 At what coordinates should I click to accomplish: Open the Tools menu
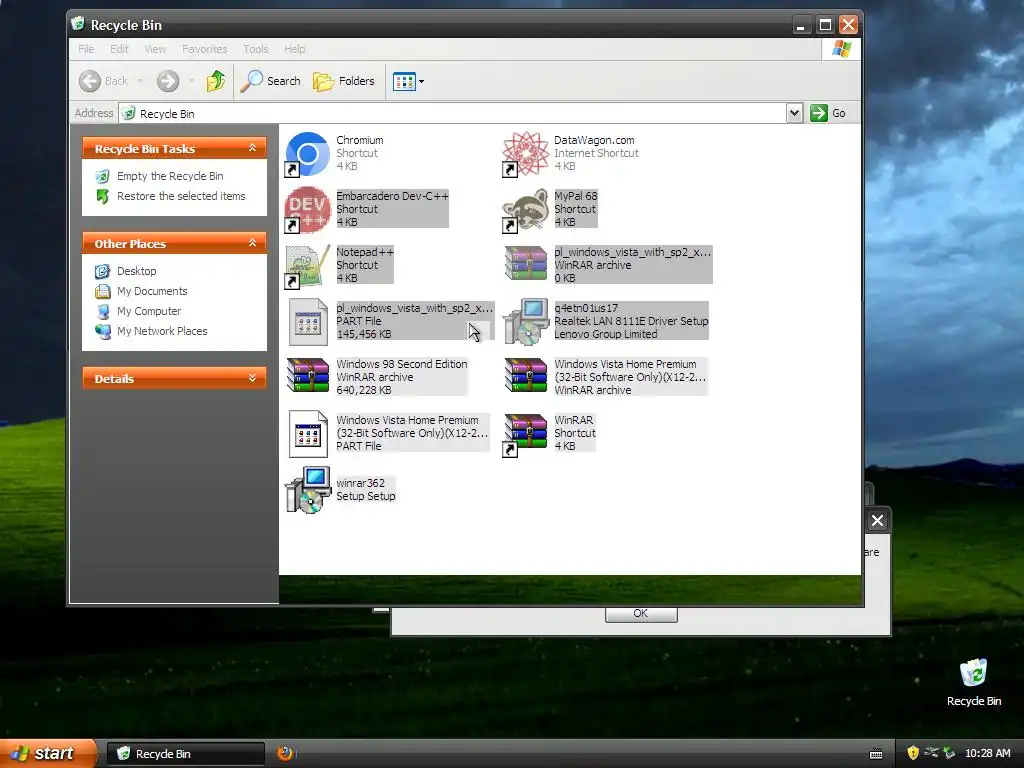click(255, 49)
